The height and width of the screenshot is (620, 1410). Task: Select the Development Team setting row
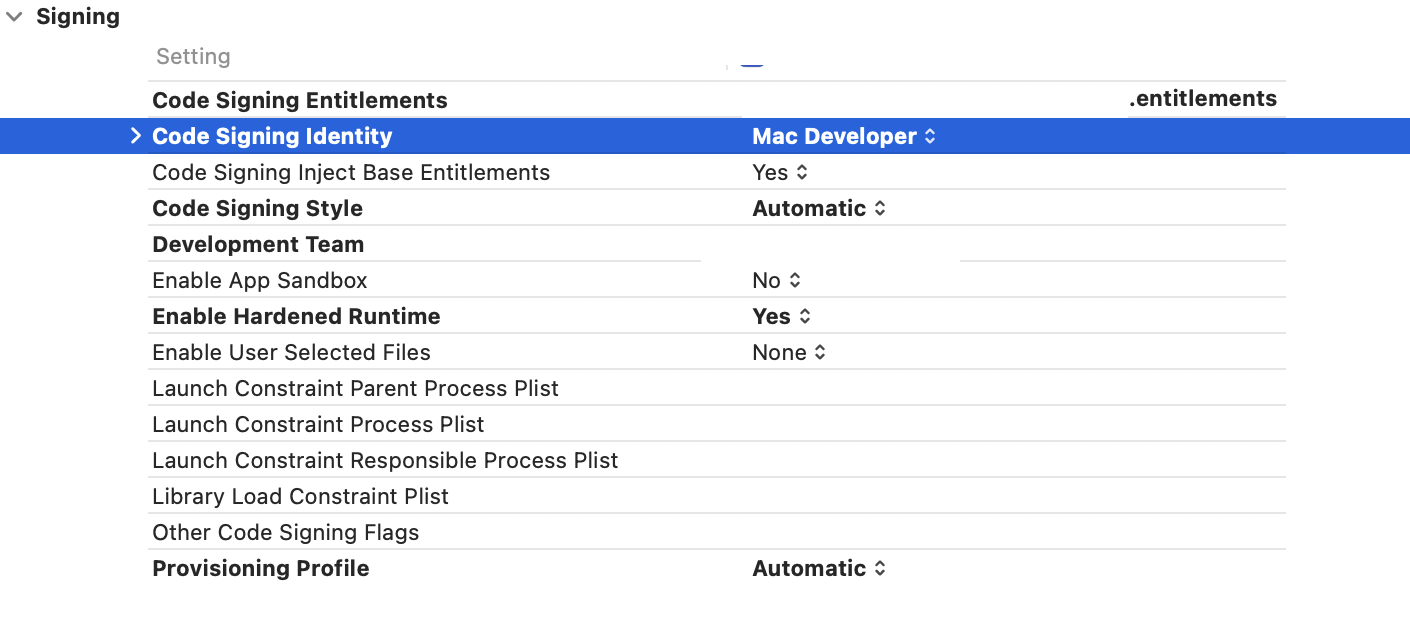tap(258, 244)
